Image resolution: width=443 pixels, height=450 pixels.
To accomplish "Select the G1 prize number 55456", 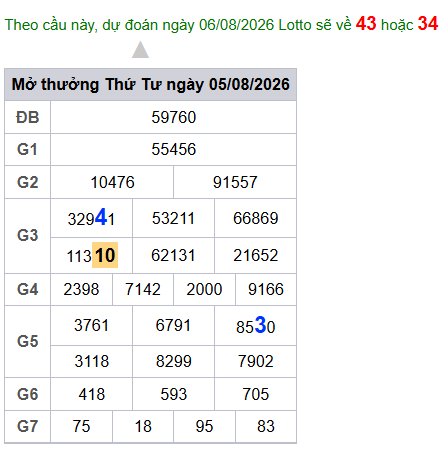I will click(x=174, y=149).
